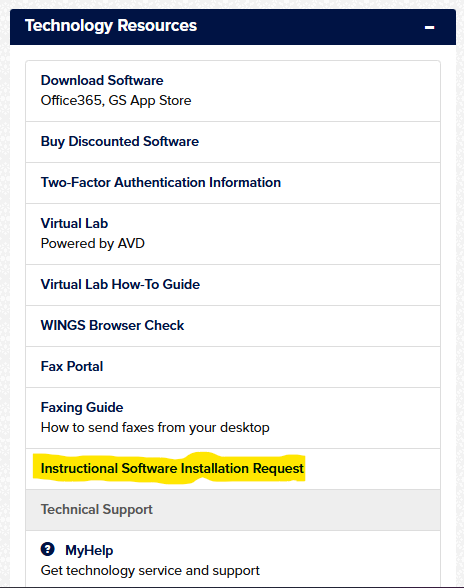Image resolution: width=464 pixels, height=588 pixels.
Task: Open the Virtual Lab How-To Guide
Action: (x=120, y=284)
